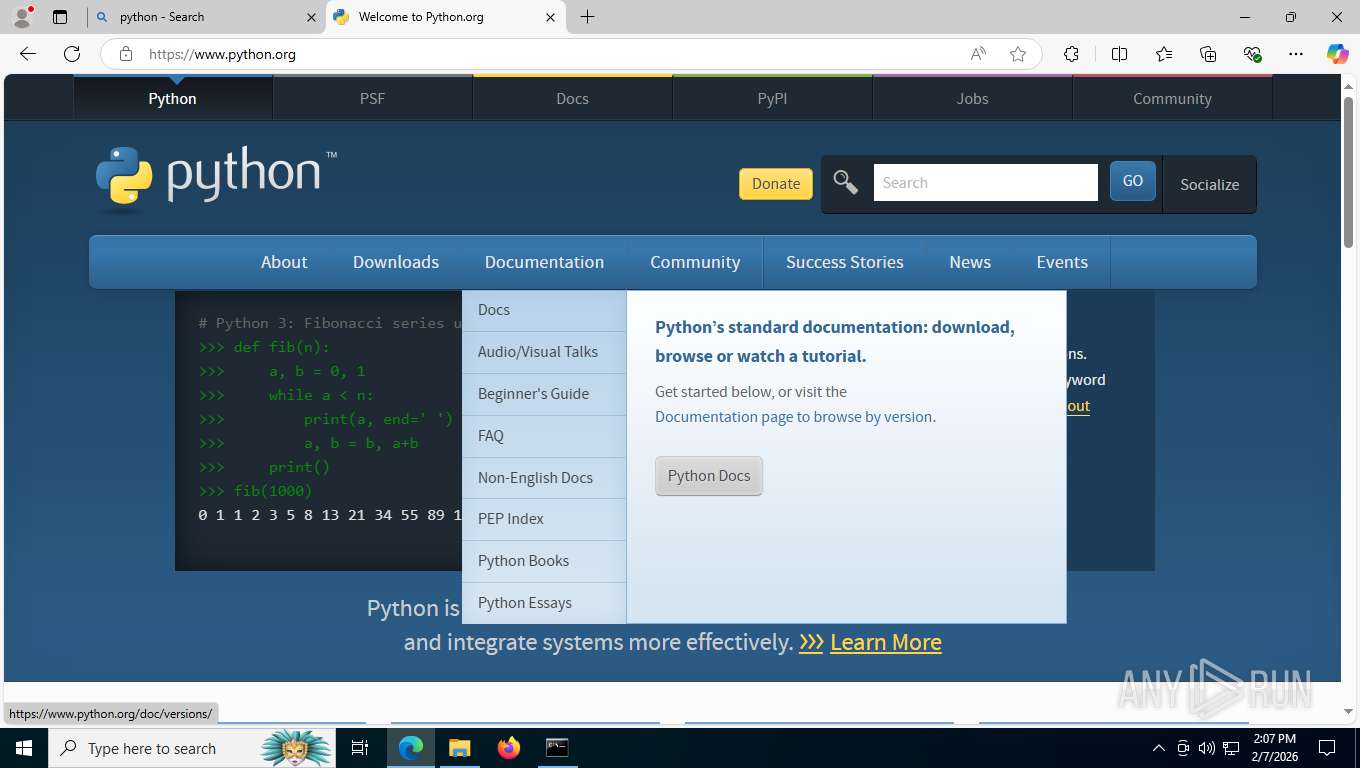
Task: Open the Collections icon
Action: click(x=1208, y=54)
